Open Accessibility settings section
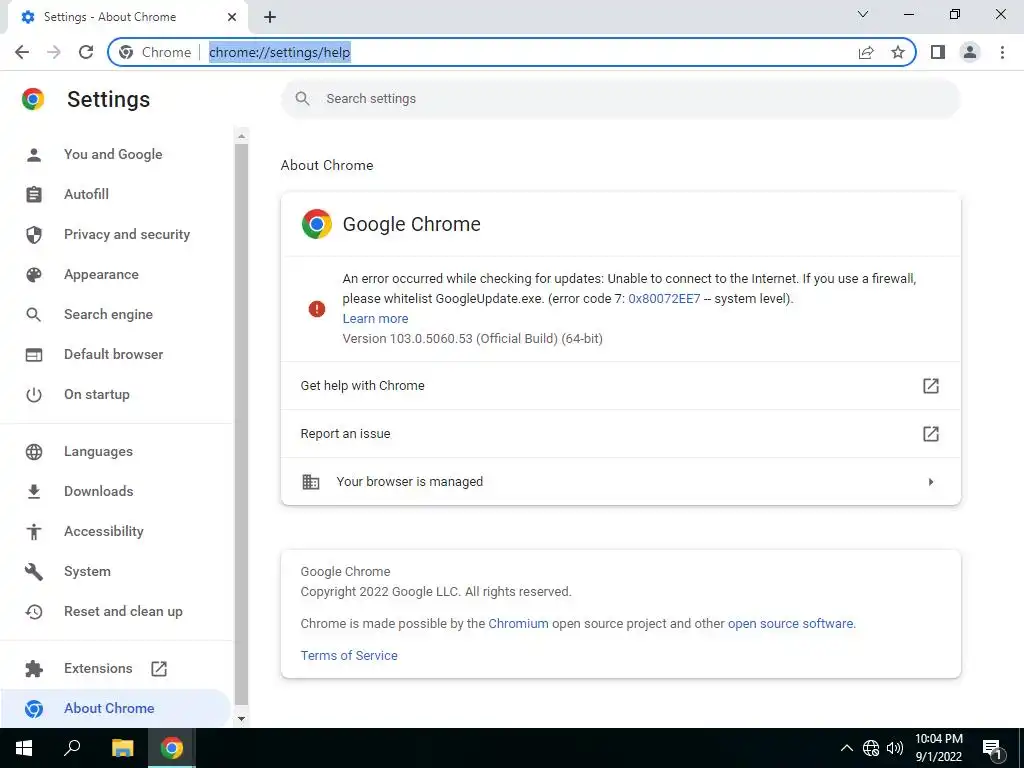Image resolution: width=1024 pixels, height=768 pixels. coord(103,531)
